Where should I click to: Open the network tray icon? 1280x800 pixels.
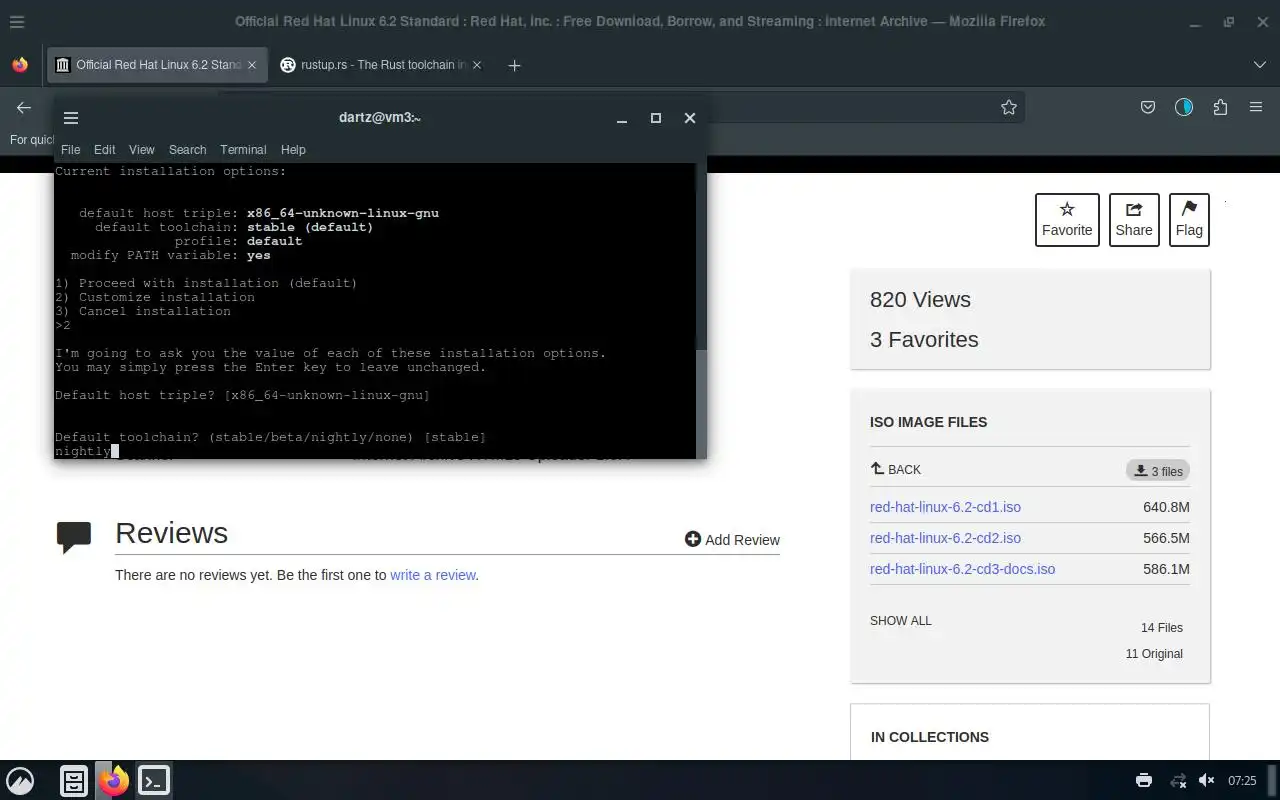pos(1178,781)
